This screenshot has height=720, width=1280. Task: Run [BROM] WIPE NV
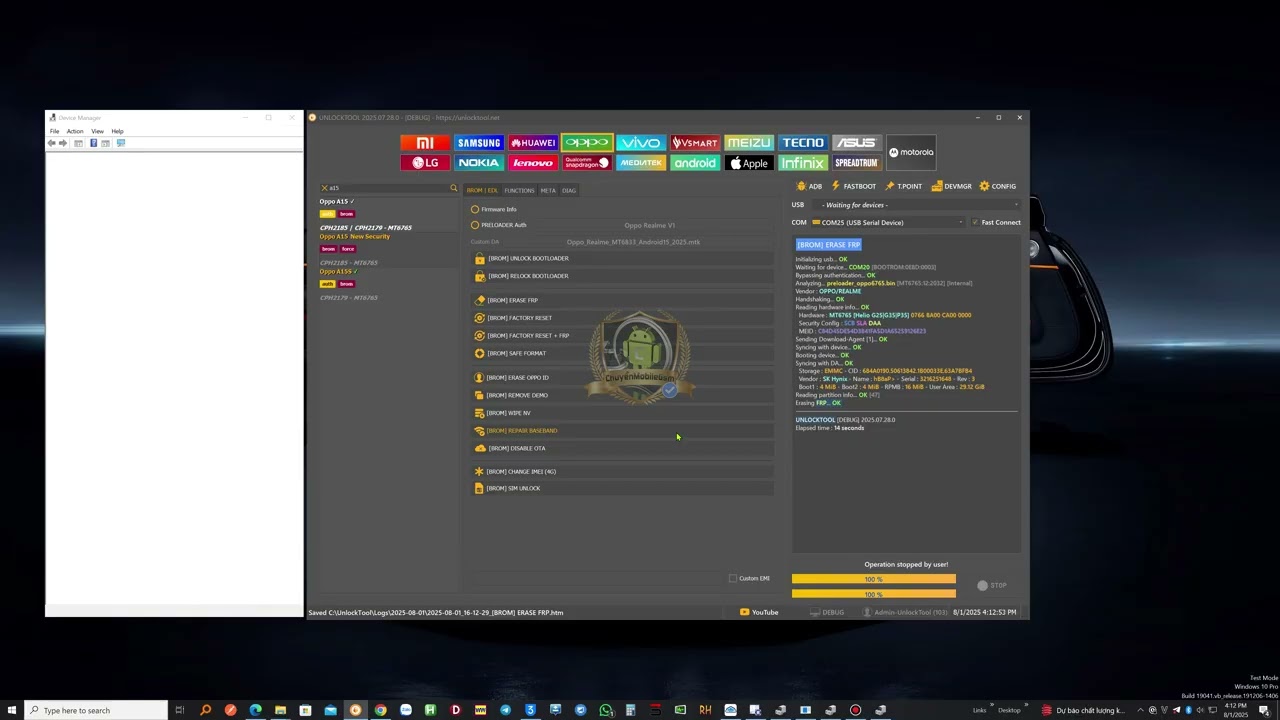click(622, 413)
